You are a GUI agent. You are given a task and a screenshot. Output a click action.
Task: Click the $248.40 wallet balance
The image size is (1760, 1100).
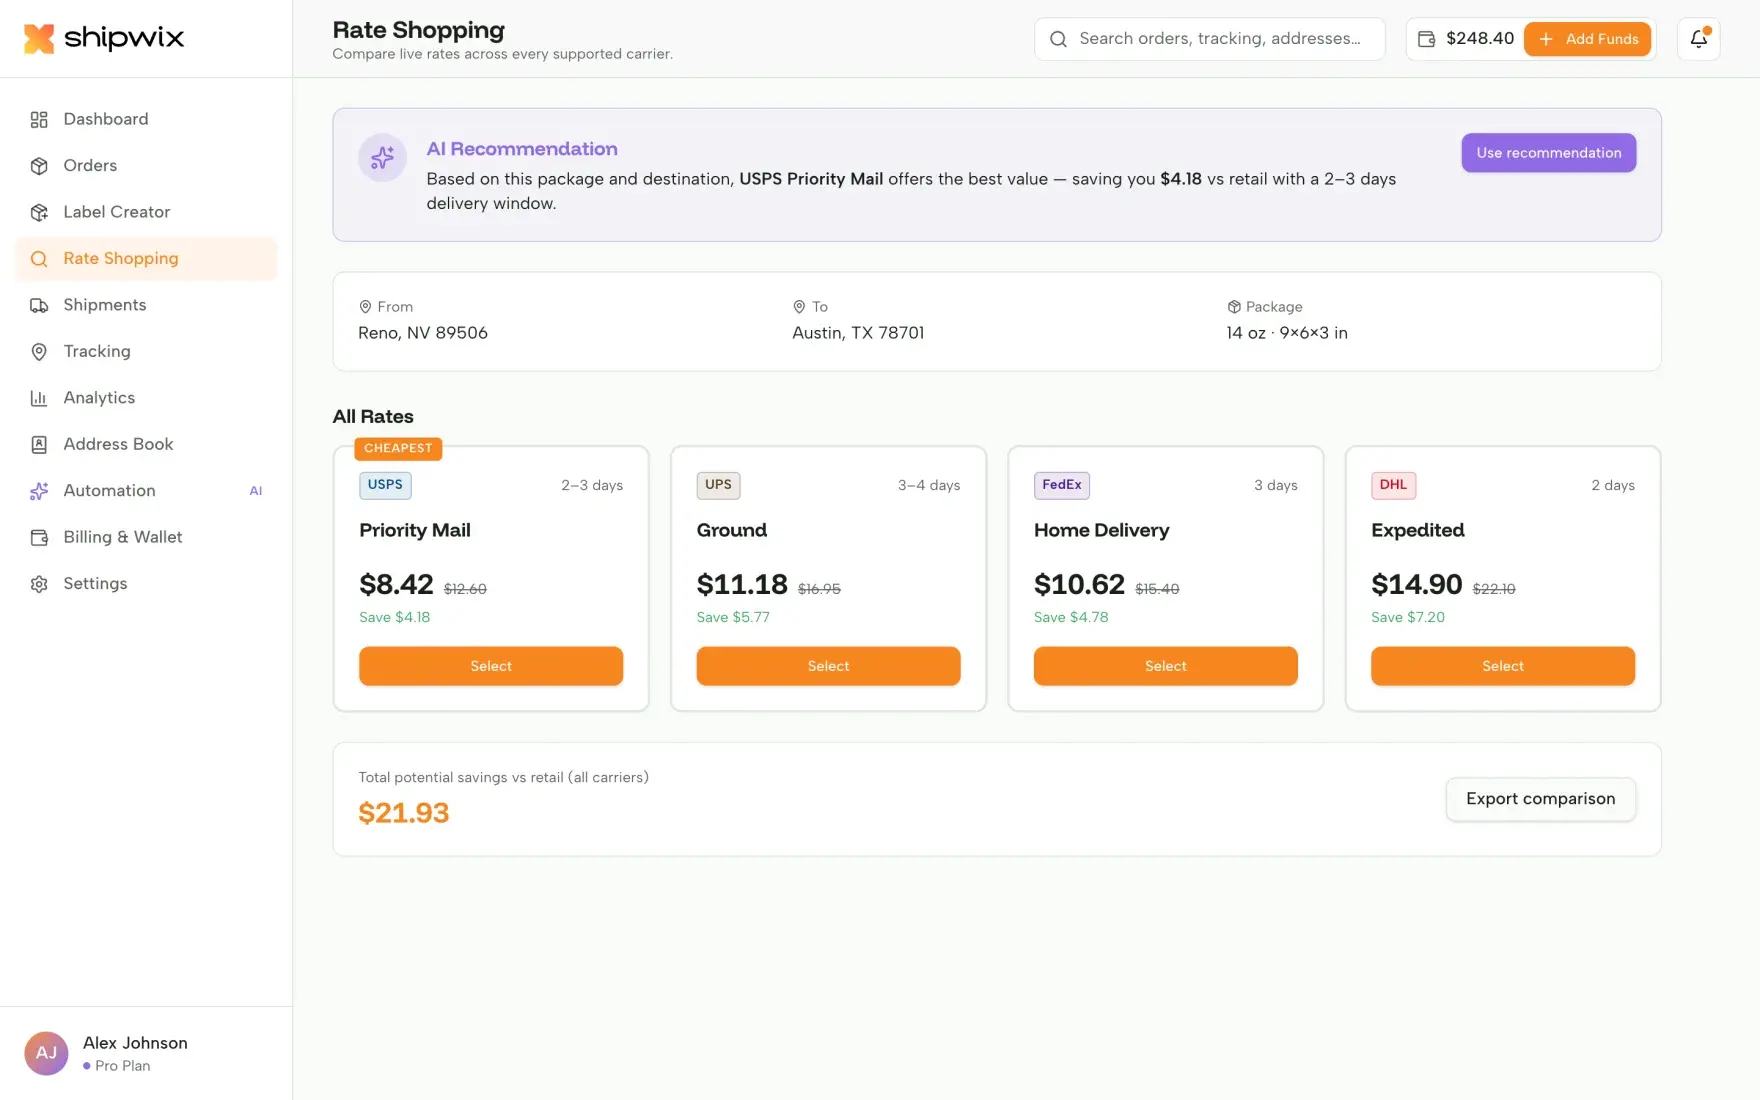tap(1480, 39)
